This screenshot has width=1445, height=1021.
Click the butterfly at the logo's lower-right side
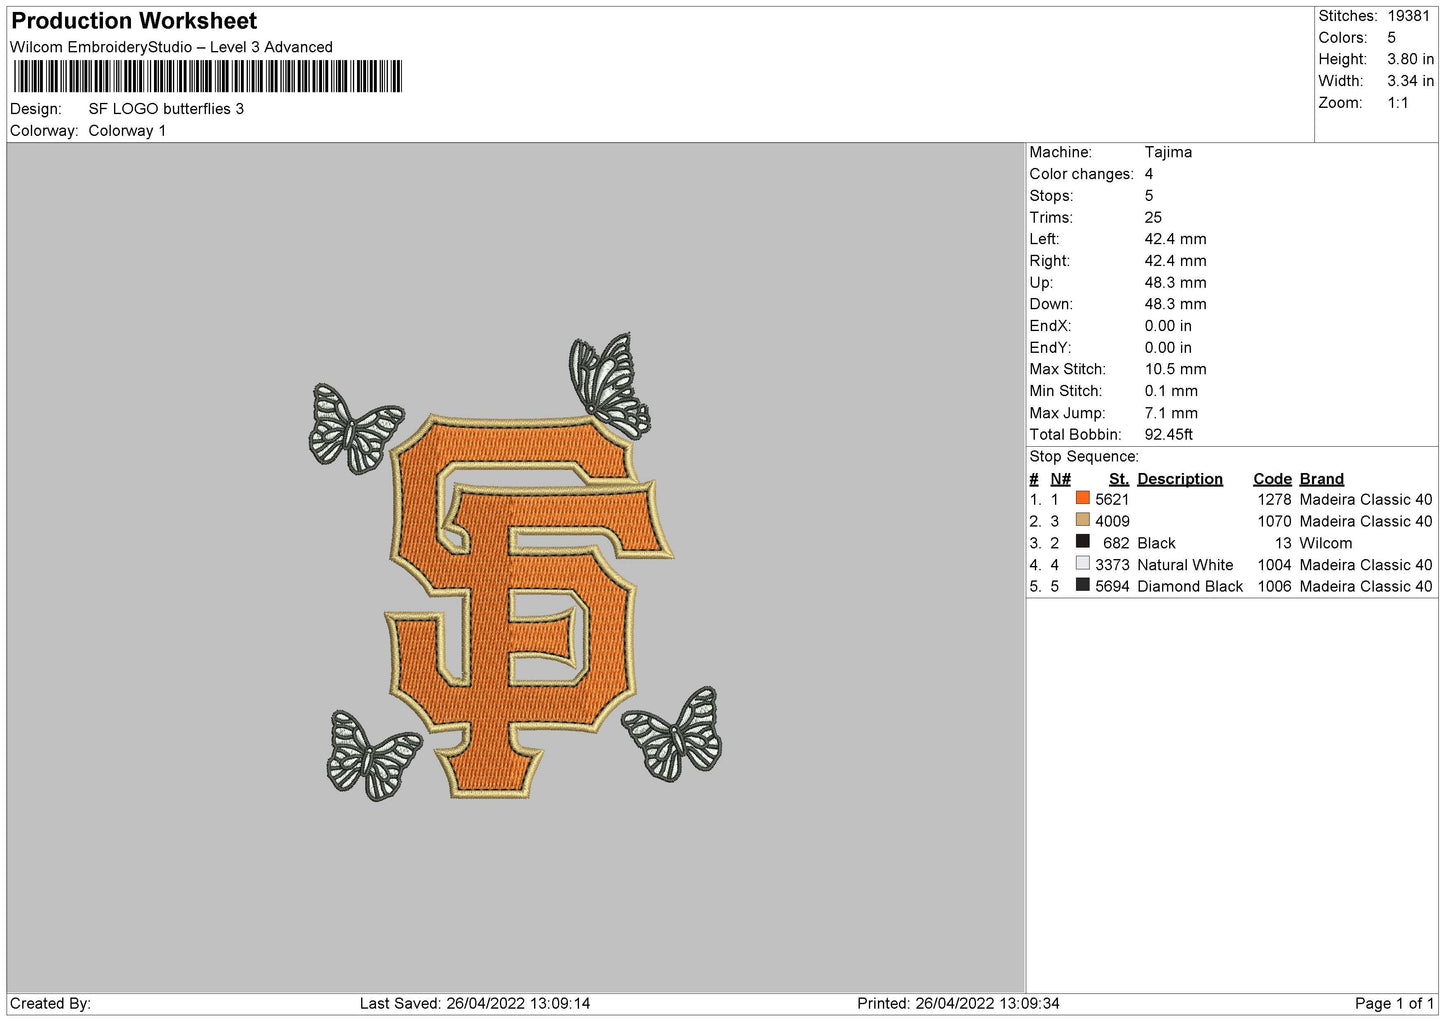pyautogui.click(x=672, y=733)
